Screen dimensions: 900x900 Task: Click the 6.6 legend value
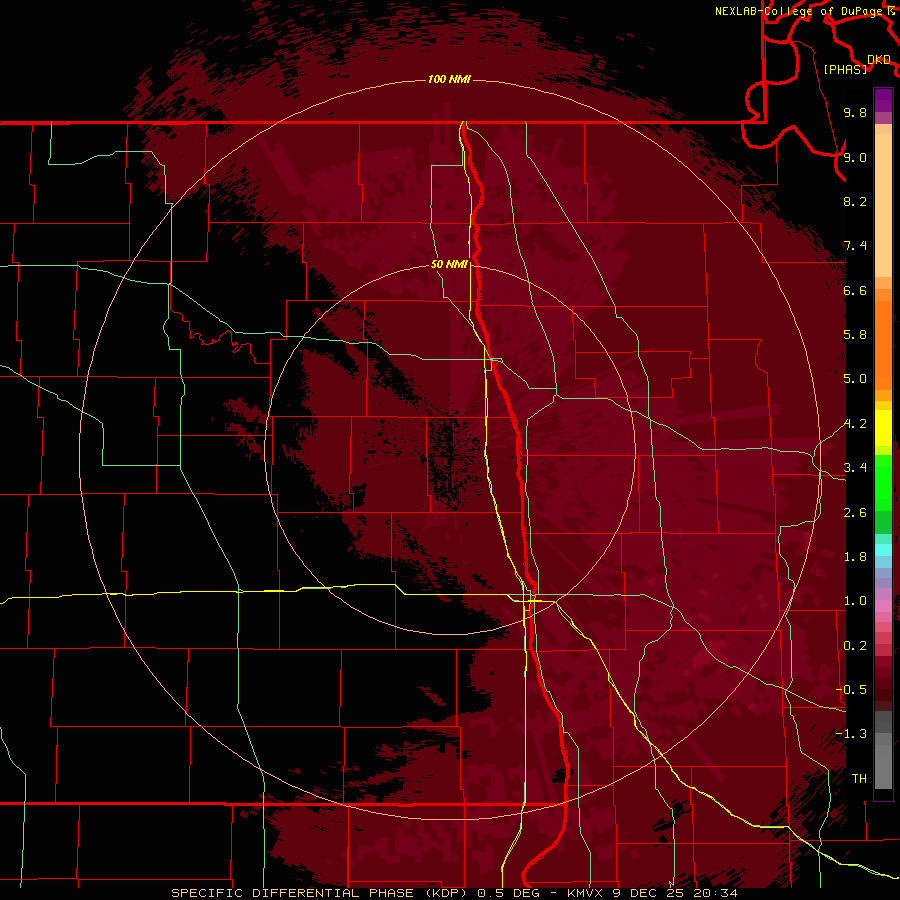point(855,290)
